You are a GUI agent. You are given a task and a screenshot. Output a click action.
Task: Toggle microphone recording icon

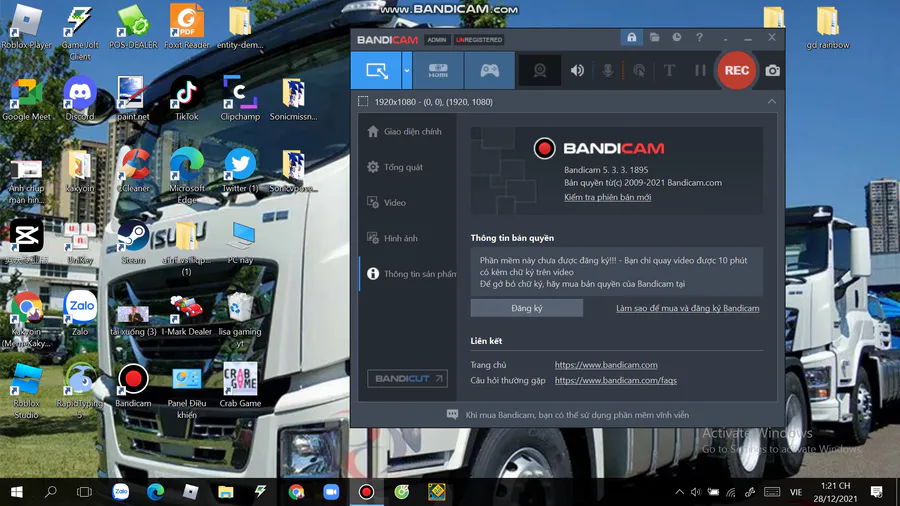tap(607, 71)
